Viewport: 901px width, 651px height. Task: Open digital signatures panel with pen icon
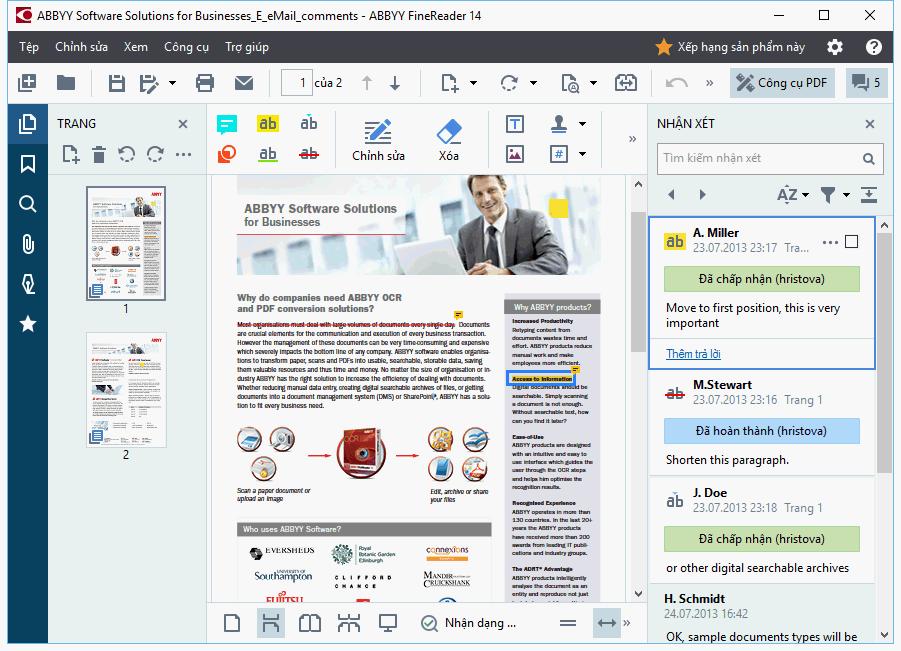28,284
